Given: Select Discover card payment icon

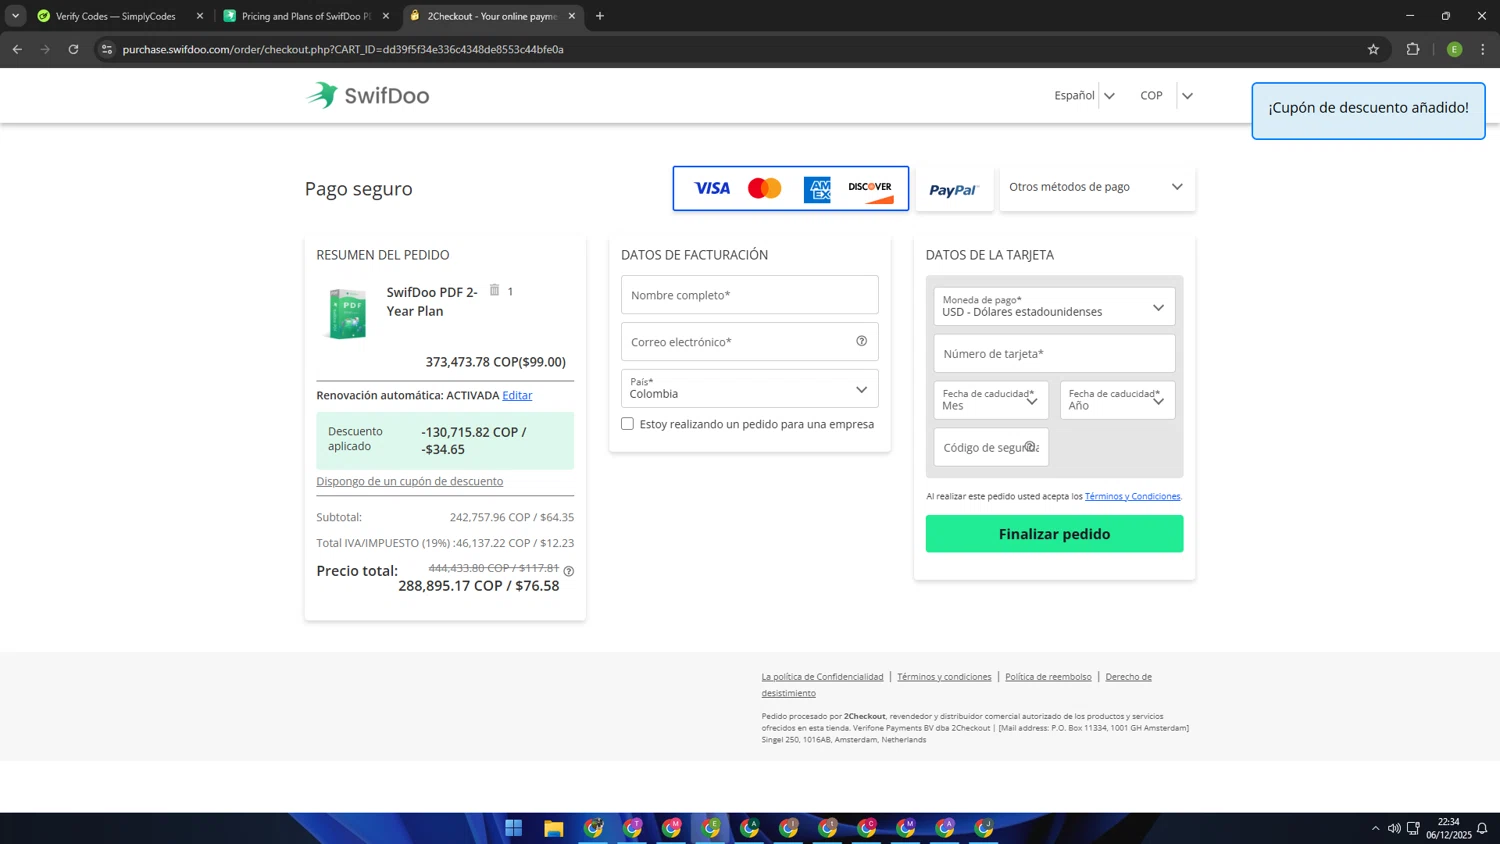Looking at the screenshot, I should point(870,190).
